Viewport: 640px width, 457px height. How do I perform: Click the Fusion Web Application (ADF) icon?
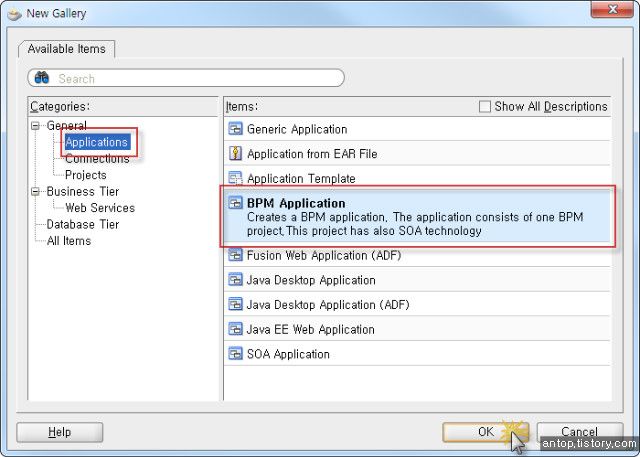[235, 255]
